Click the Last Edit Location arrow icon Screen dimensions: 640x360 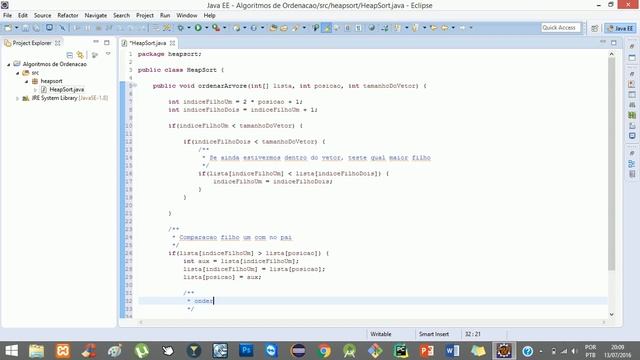click(433, 28)
